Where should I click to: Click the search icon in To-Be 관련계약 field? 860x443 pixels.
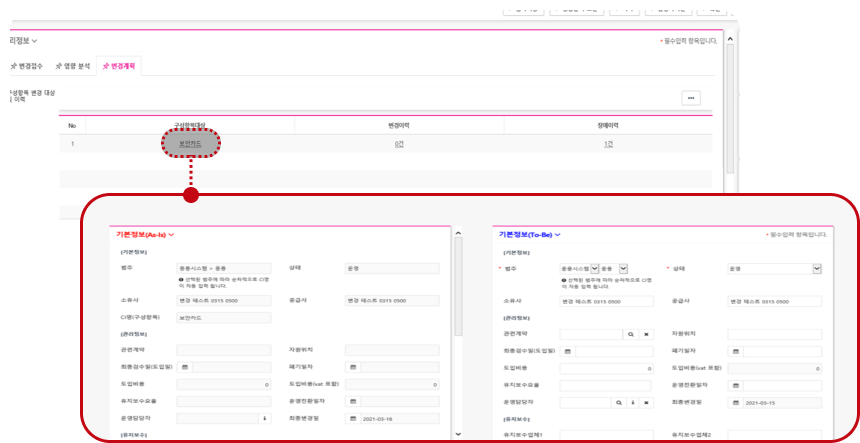tap(631, 334)
